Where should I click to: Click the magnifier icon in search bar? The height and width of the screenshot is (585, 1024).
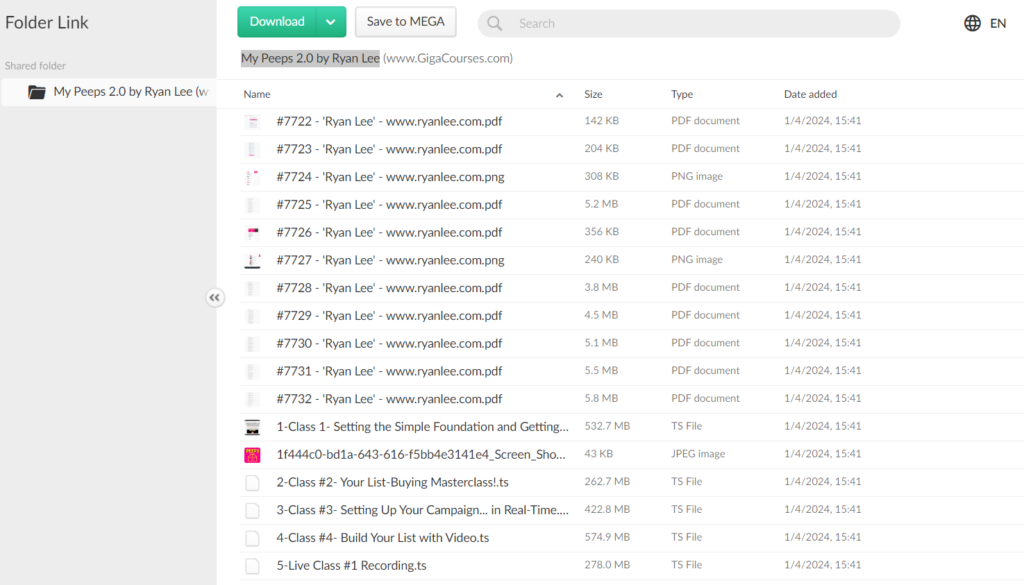tap(495, 23)
